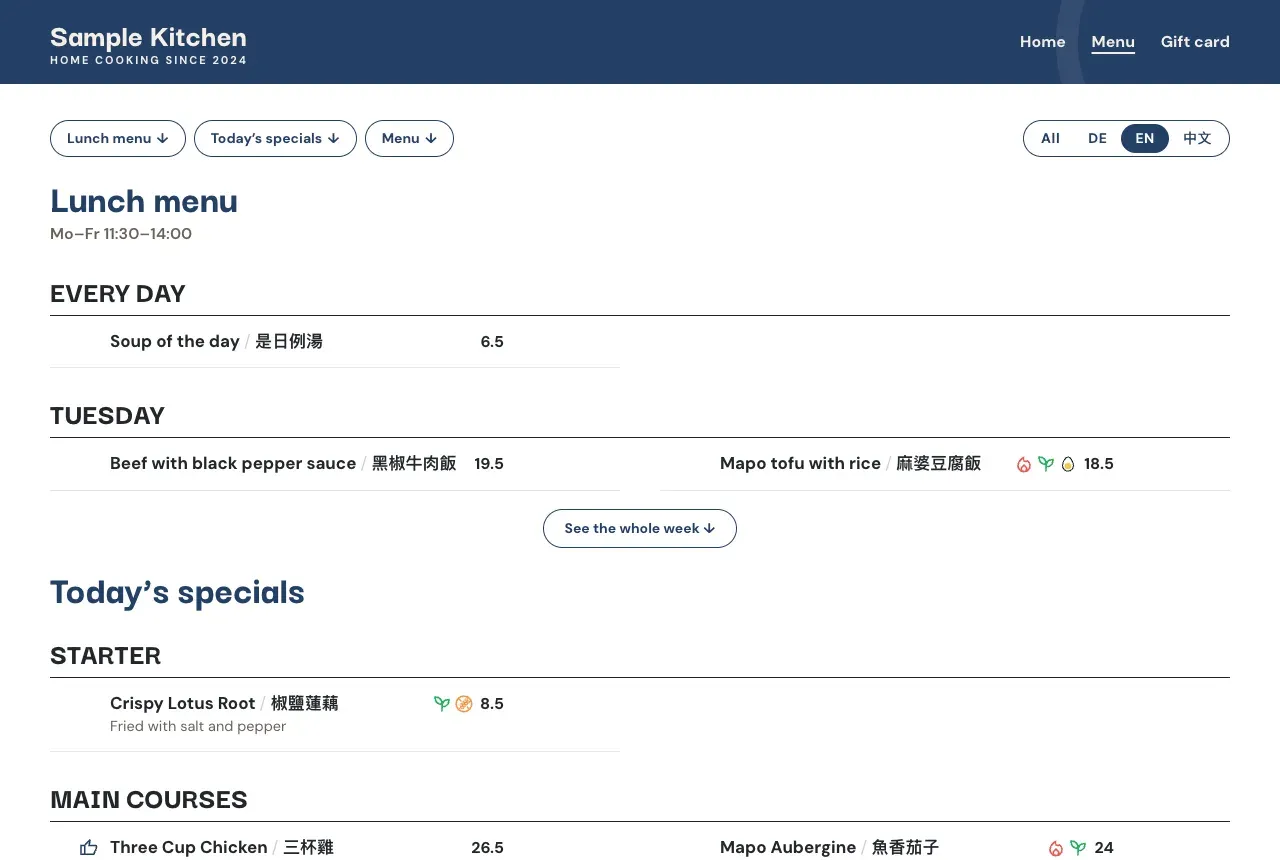Jump to the Lunch menu section button

point(118,139)
